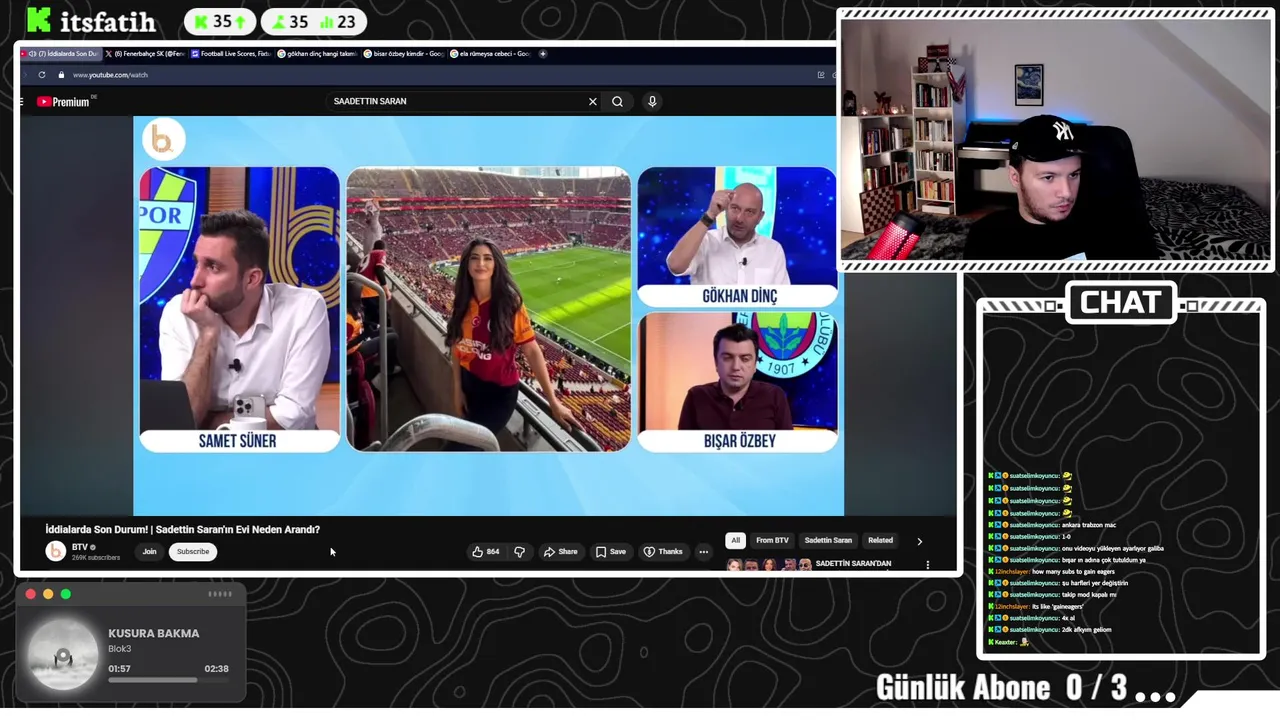Switch to bisar özbey kimdir Google tab
Screen dimensions: 1280x720
(x=403, y=54)
